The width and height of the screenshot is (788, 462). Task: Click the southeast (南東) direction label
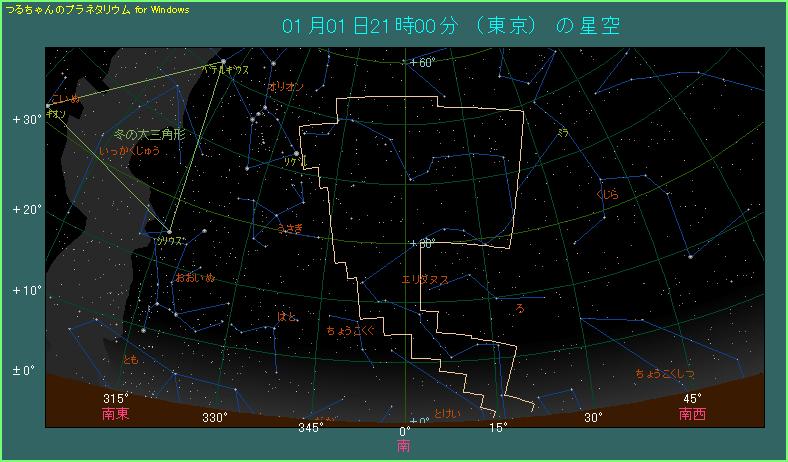click(x=116, y=412)
